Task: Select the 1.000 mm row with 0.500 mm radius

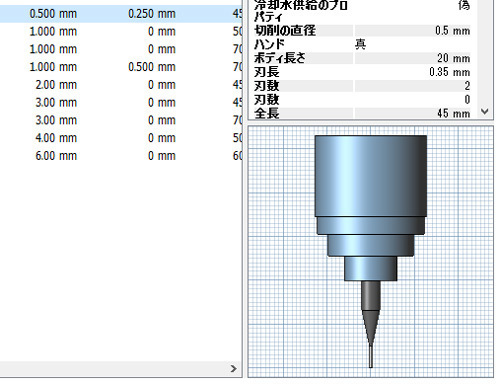Action: (x=121, y=67)
